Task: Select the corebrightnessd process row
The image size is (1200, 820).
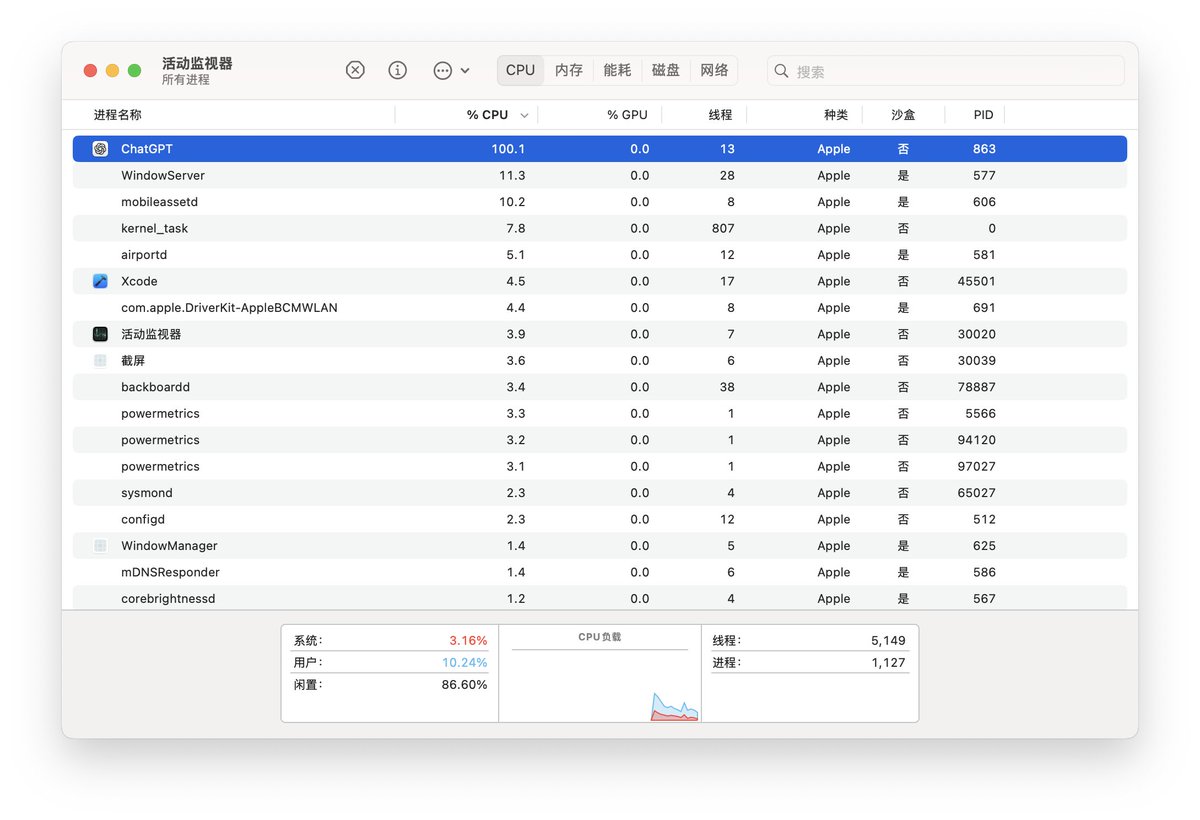Action: click(x=600, y=598)
